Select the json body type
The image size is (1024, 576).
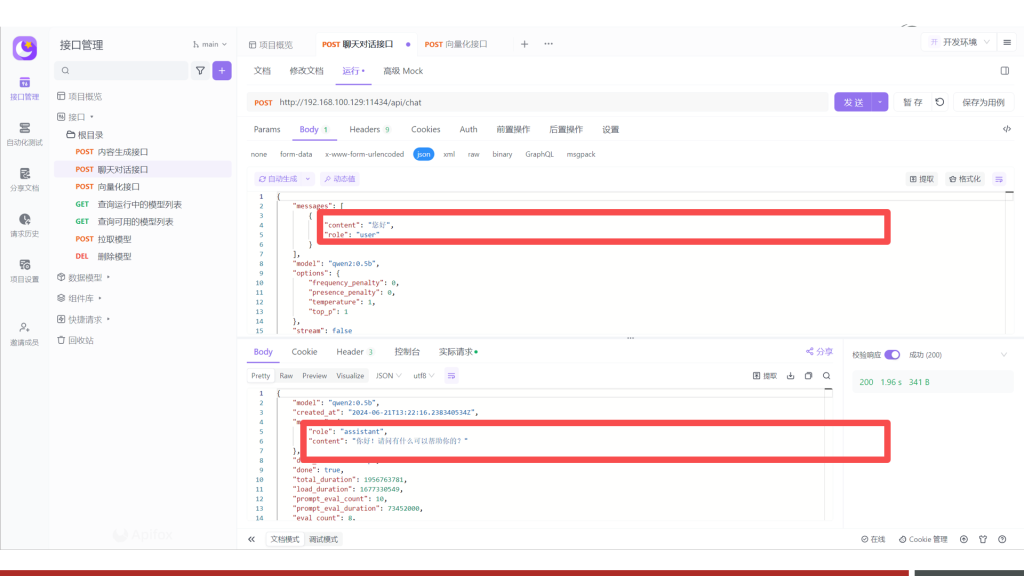tap(424, 155)
